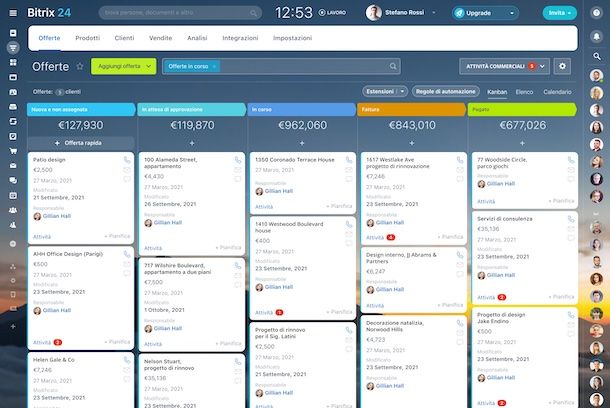Viewport: 610px width, 408px height.
Task: Open the Impostazioni tab
Action: (292, 38)
